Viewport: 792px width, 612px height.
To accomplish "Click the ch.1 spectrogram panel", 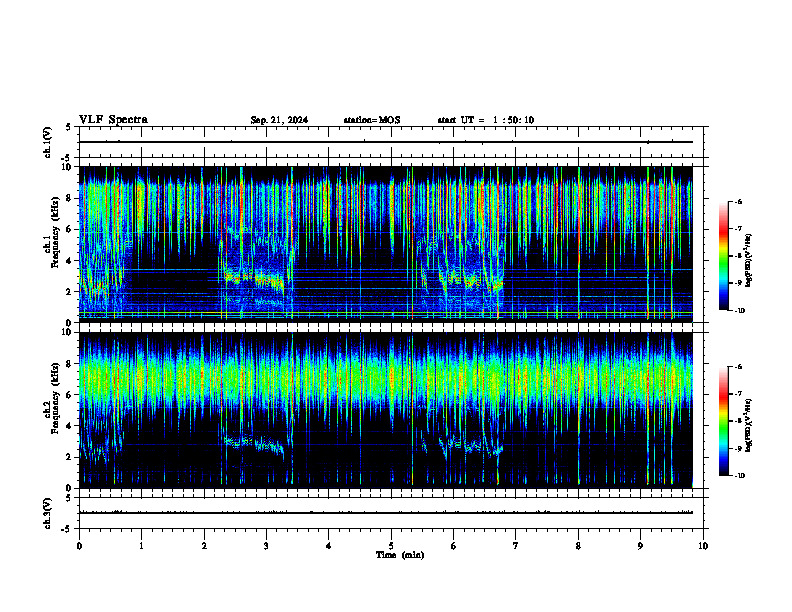I will [x=385, y=244].
